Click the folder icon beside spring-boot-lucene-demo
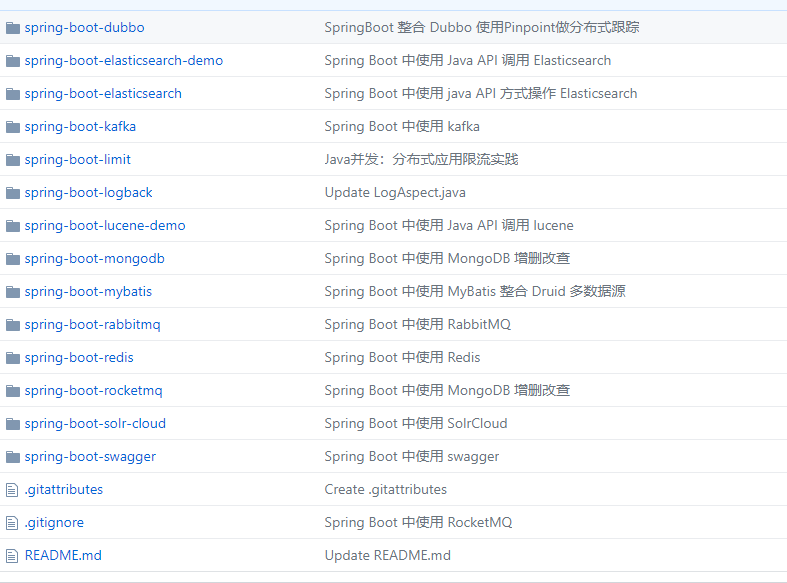 (x=13, y=226)
